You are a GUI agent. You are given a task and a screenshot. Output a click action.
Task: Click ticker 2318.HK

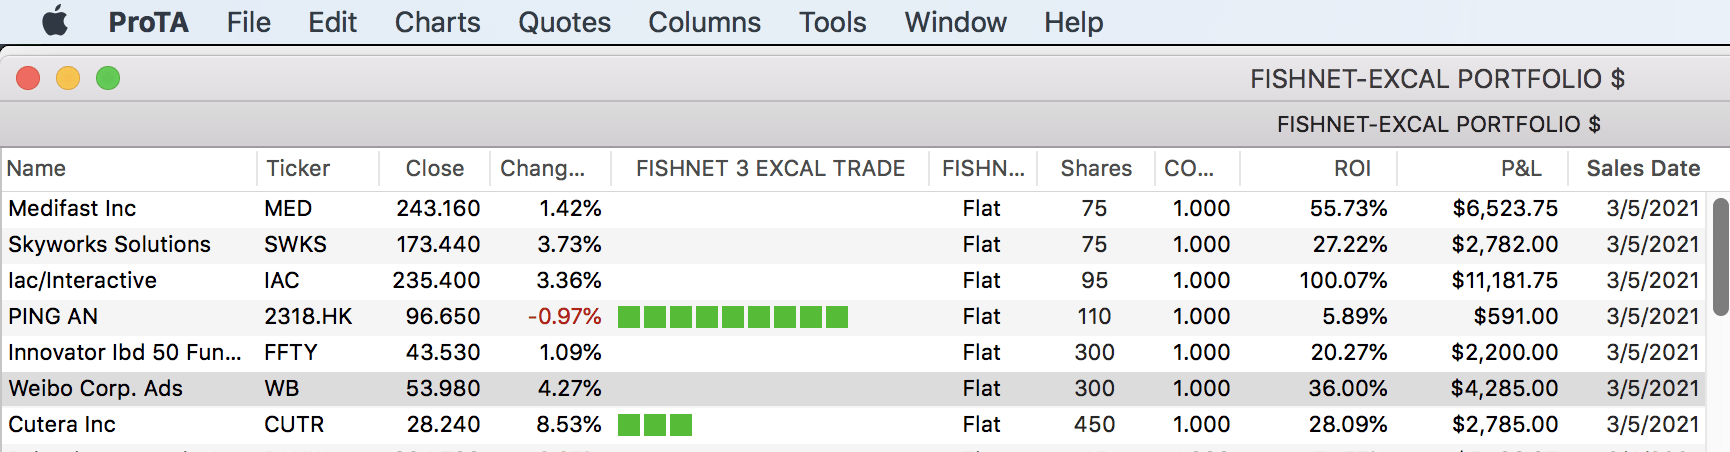tap(308, 316)
